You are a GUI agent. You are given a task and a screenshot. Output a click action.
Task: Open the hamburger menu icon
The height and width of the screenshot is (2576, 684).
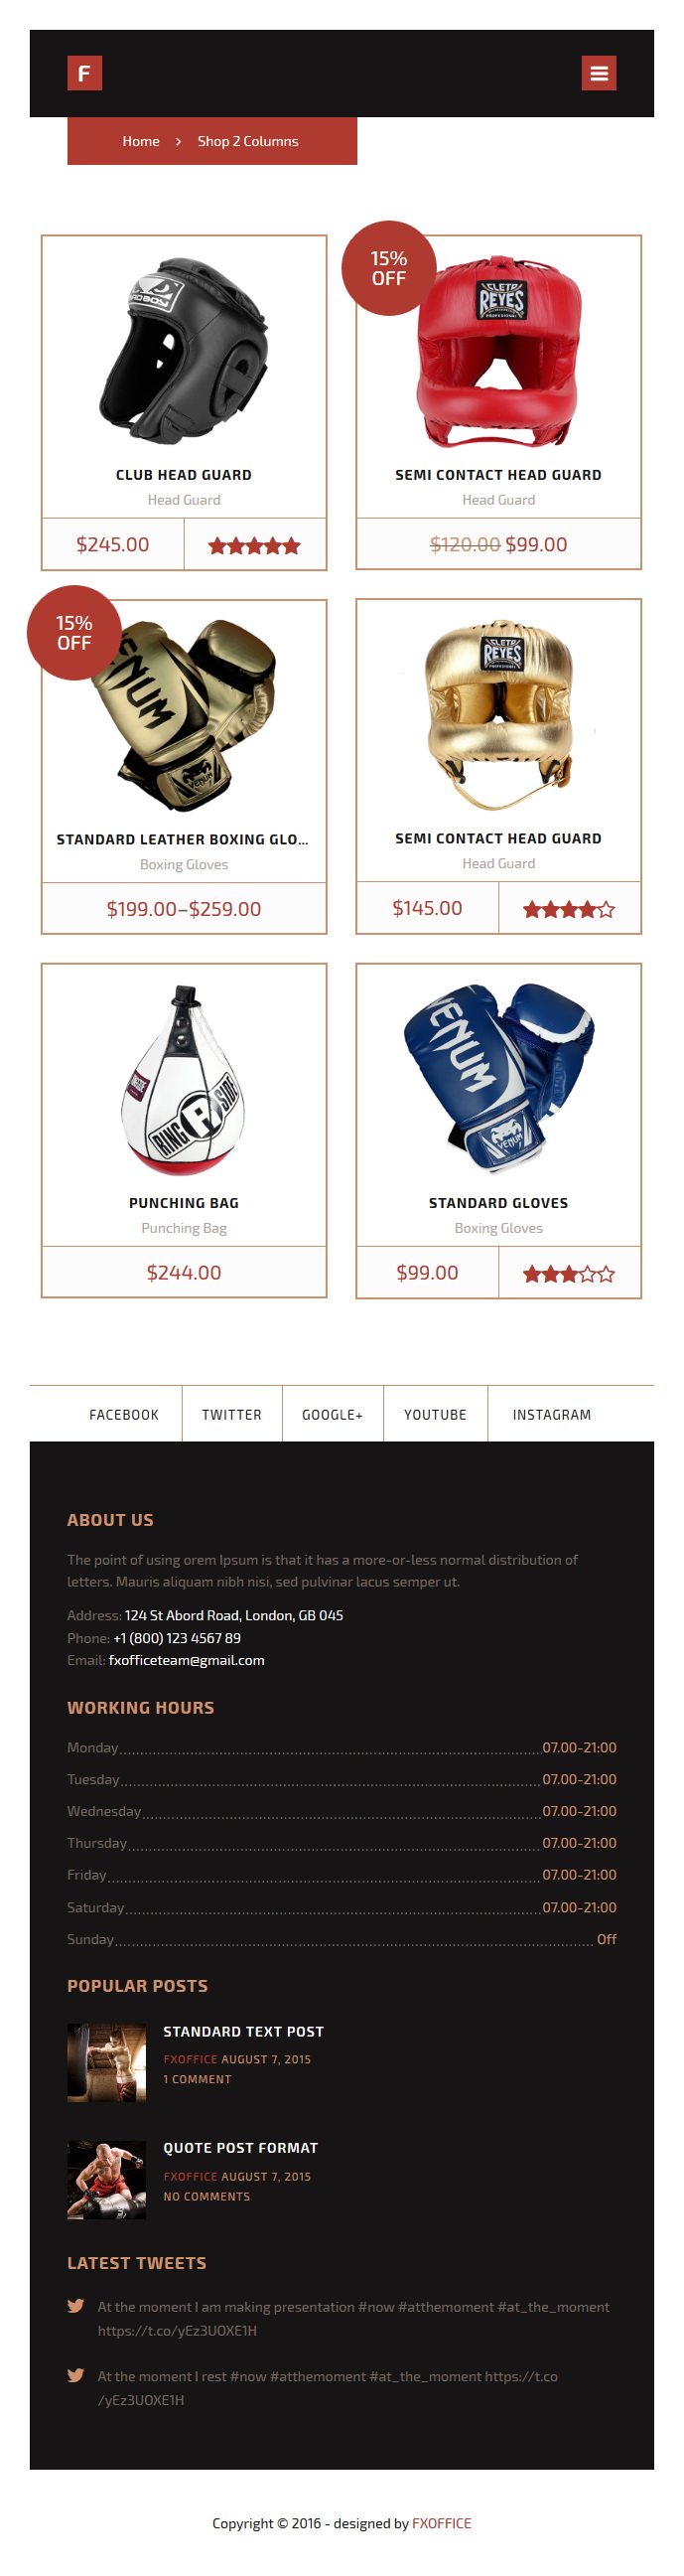tap(599, 73)
